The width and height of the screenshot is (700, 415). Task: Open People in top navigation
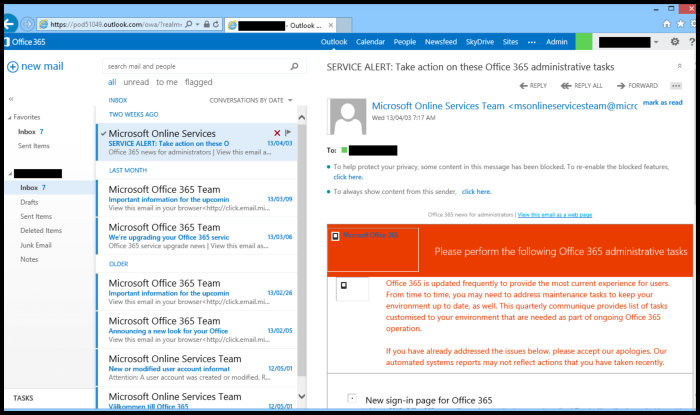[x=404, y=42]
